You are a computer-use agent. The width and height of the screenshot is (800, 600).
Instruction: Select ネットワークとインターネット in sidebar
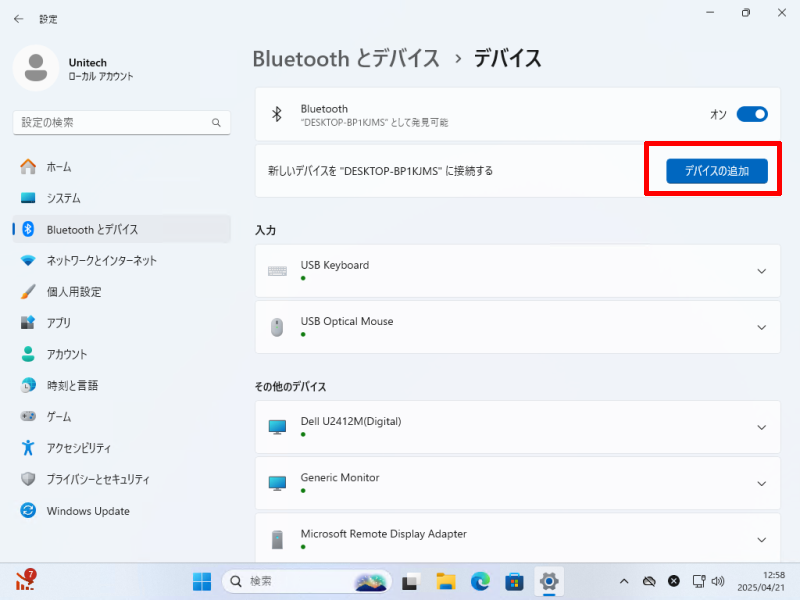(121, 260)
